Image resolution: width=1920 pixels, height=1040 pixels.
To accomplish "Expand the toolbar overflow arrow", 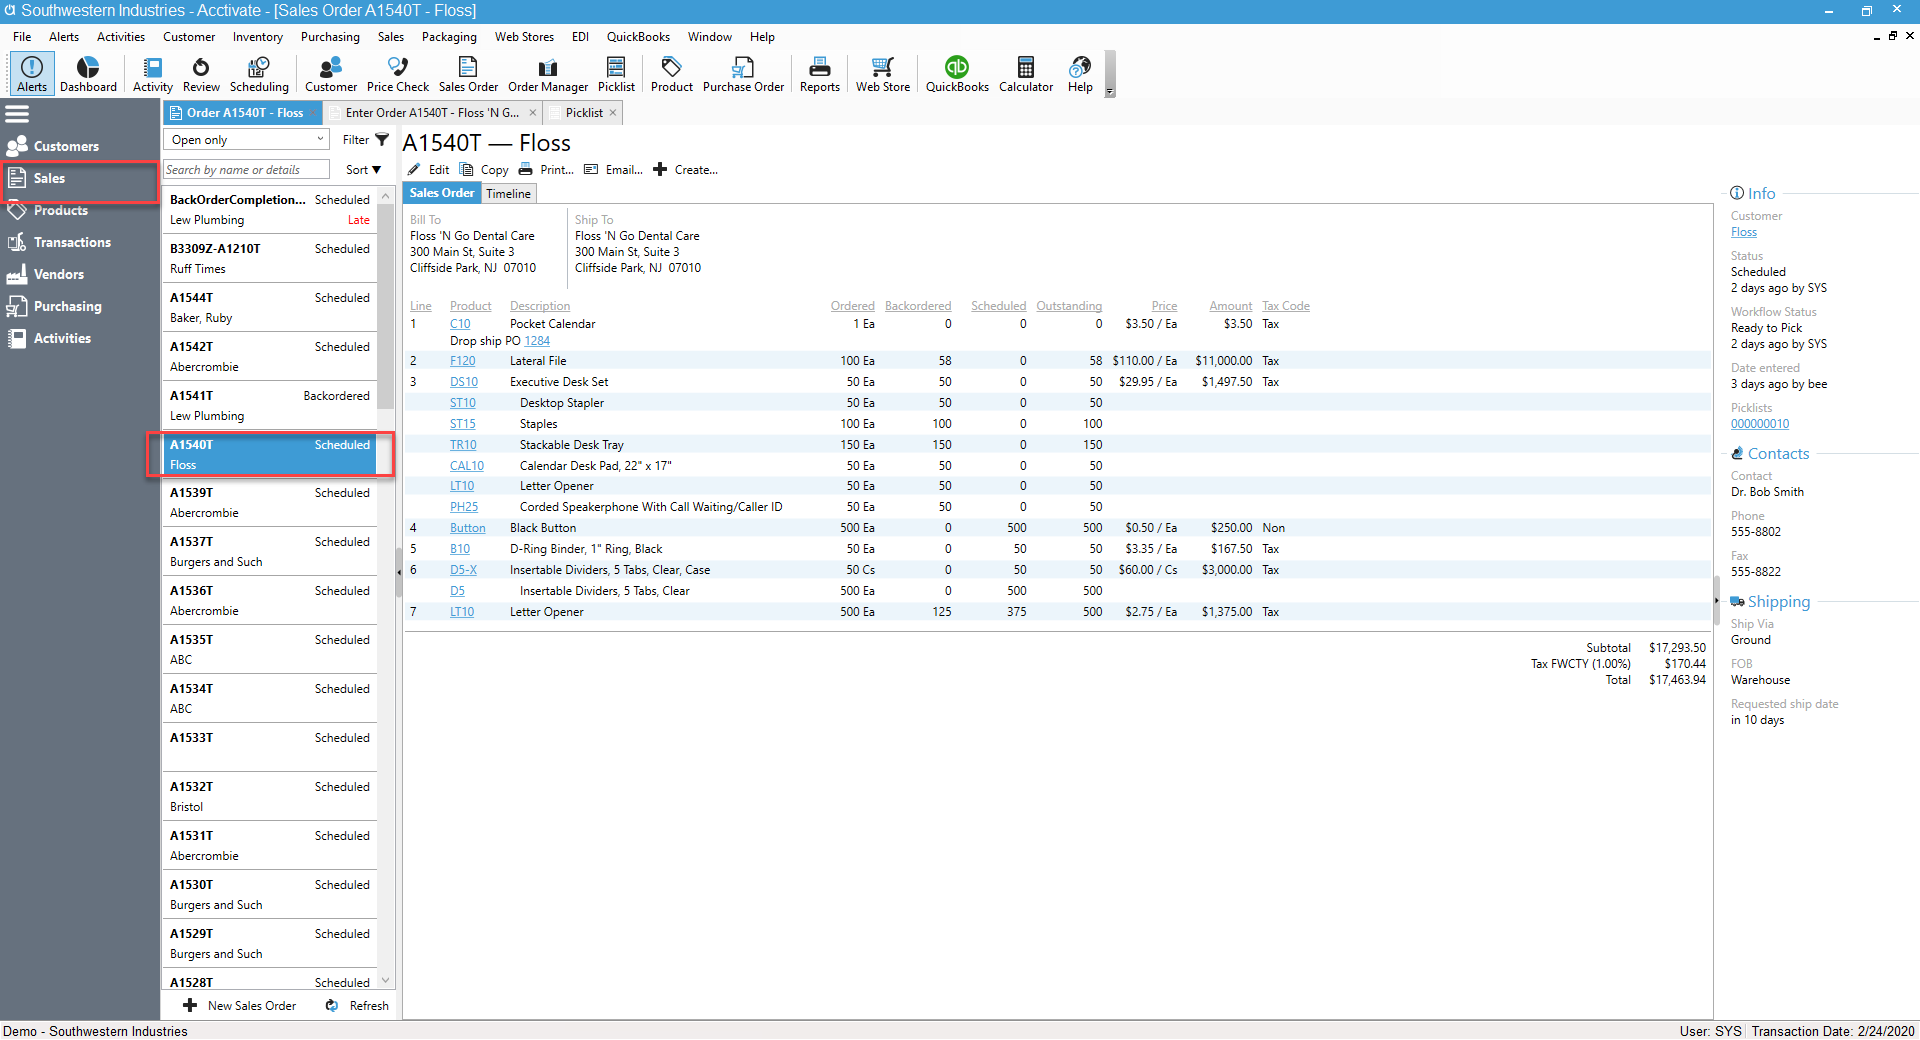I will point(1109,91).
